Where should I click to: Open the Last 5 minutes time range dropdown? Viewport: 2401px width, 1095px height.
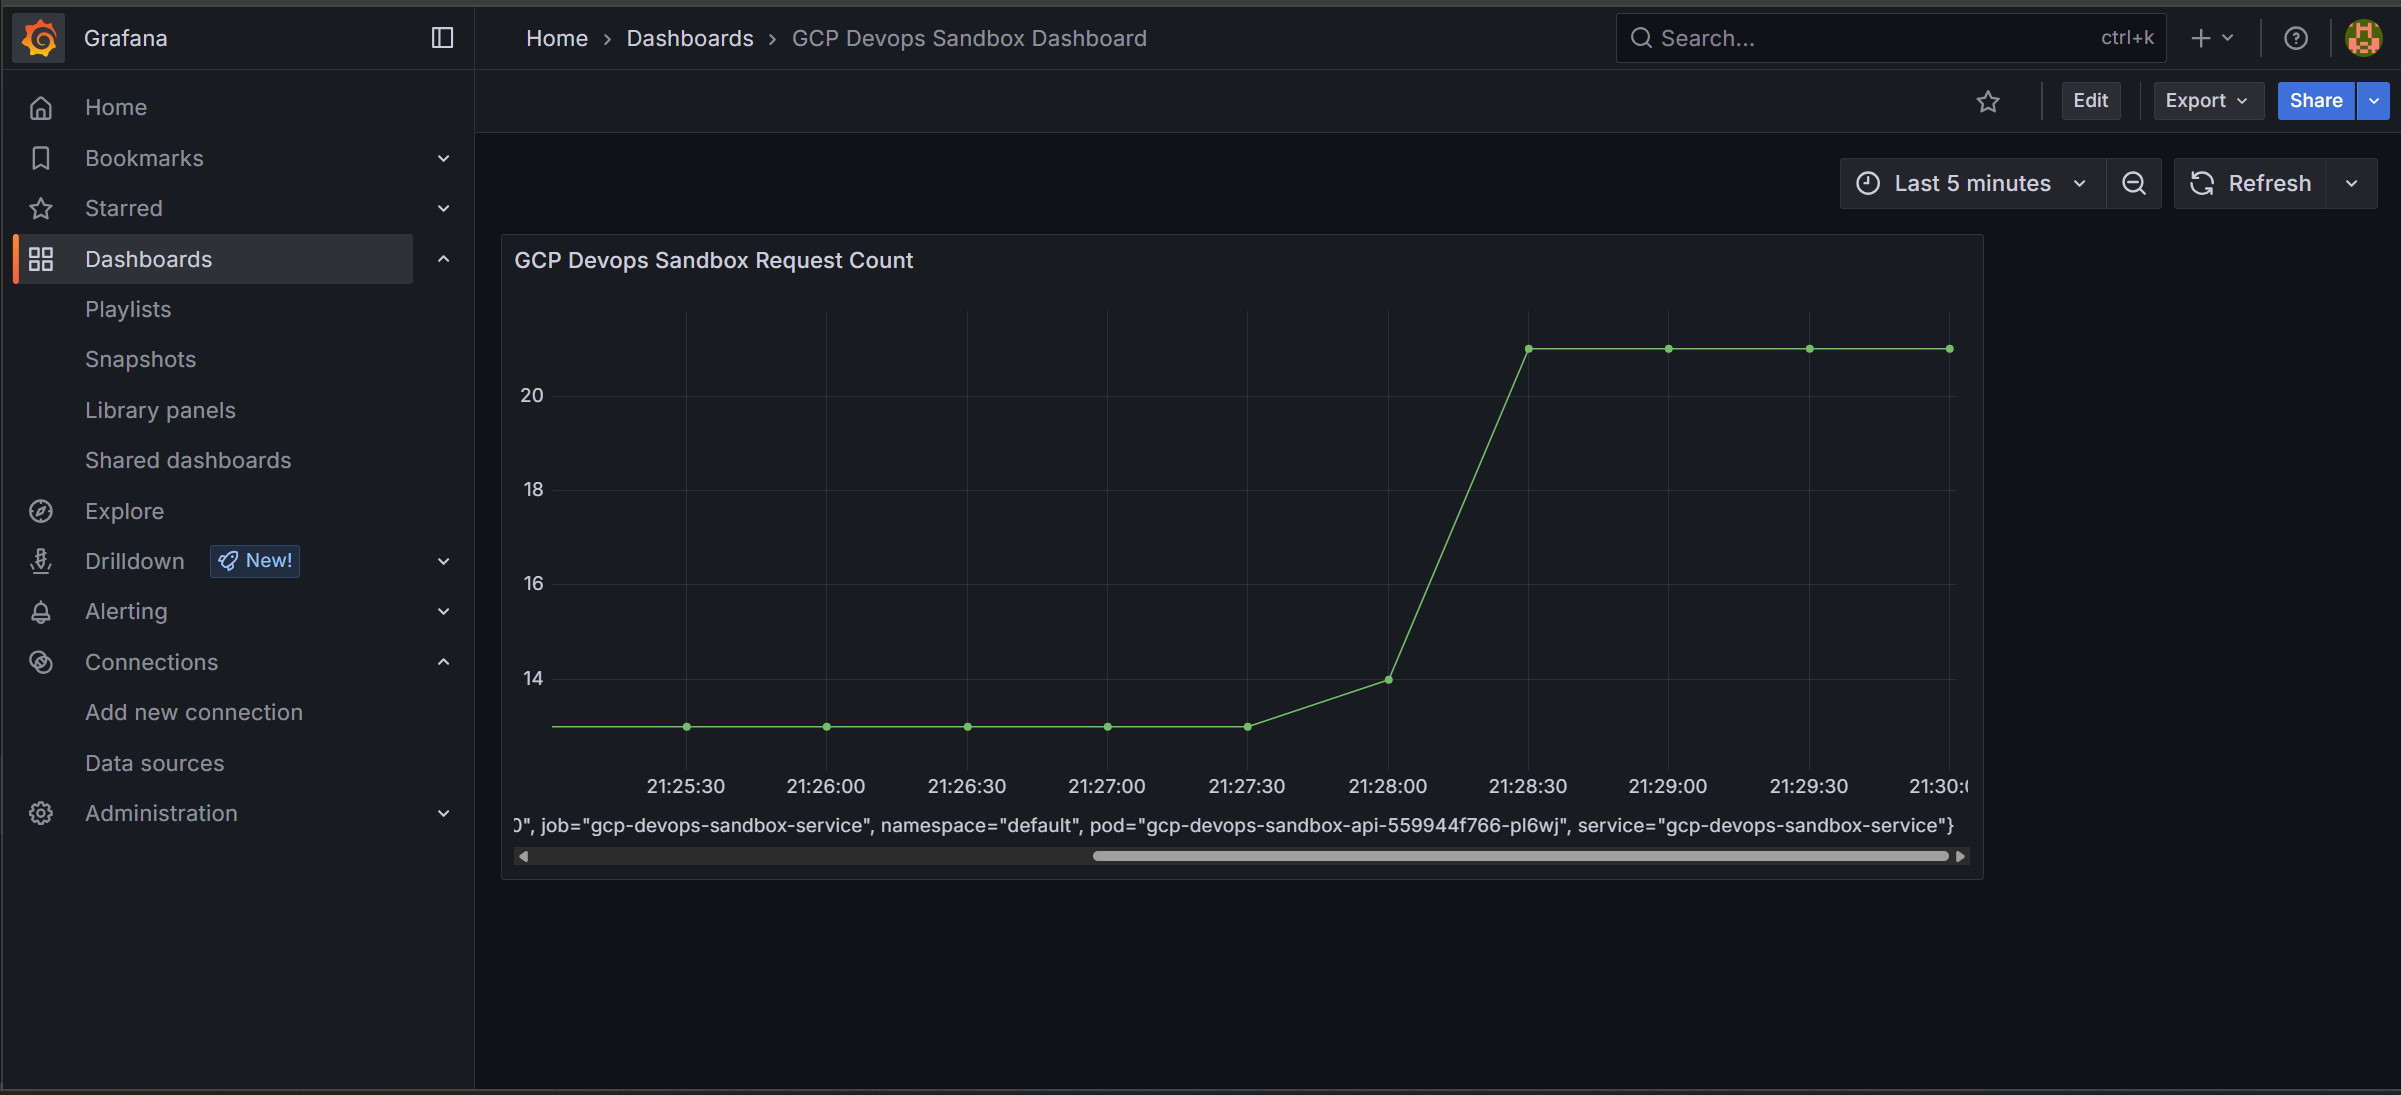pyautogui.click(x=1973, y=183)
